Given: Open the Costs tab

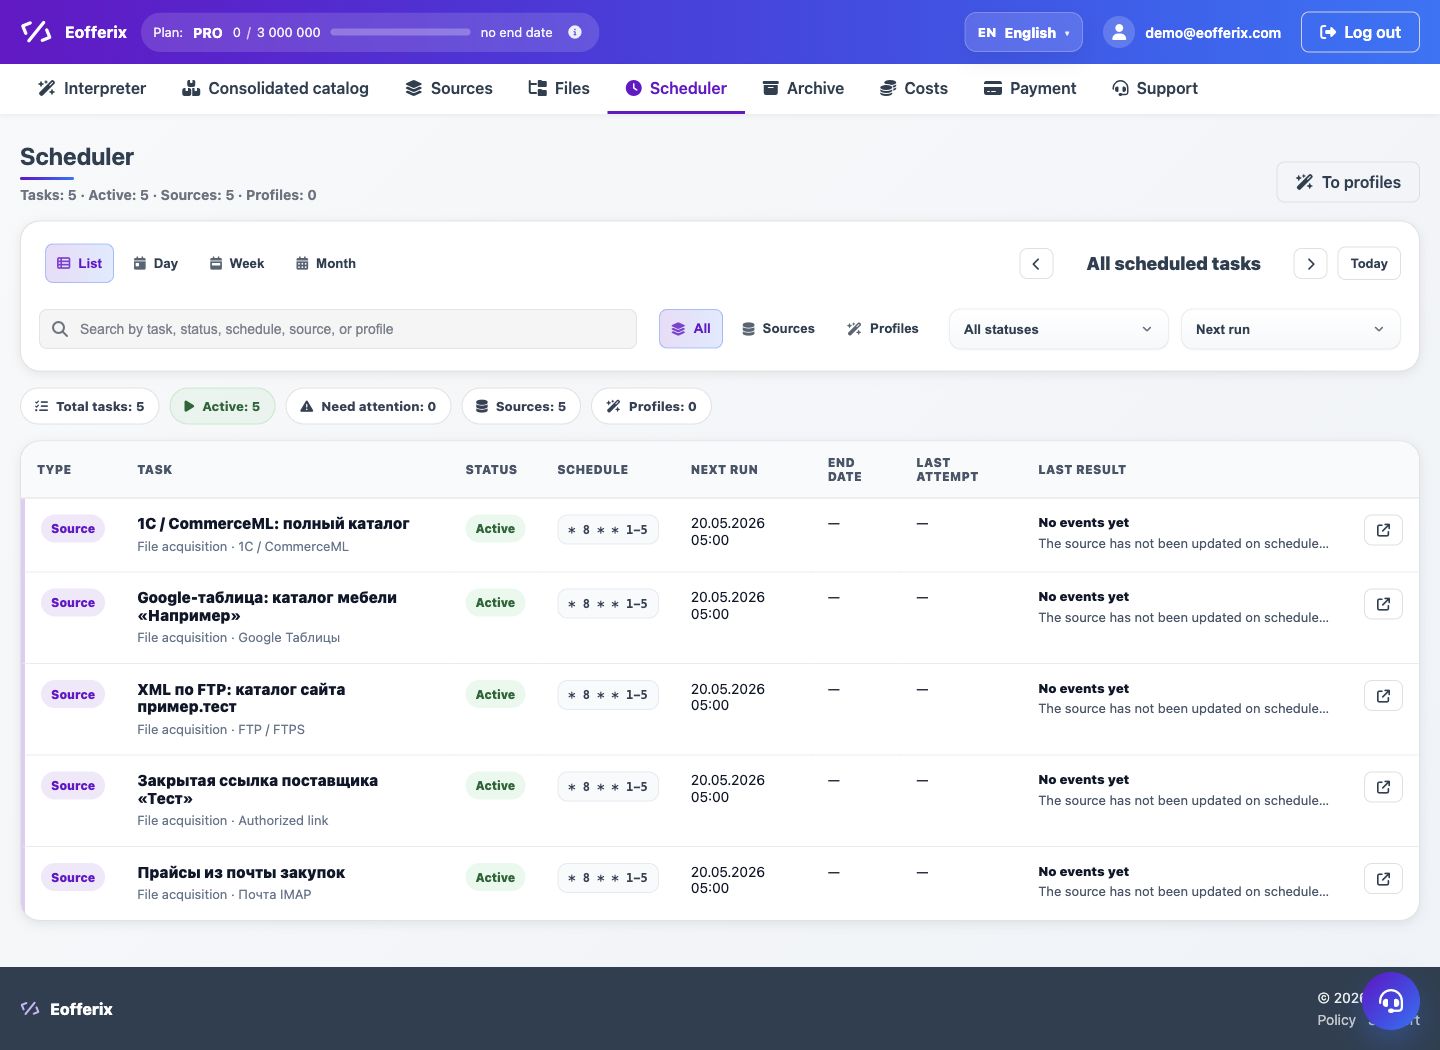Looking at the screenshot, I should 914,88.
